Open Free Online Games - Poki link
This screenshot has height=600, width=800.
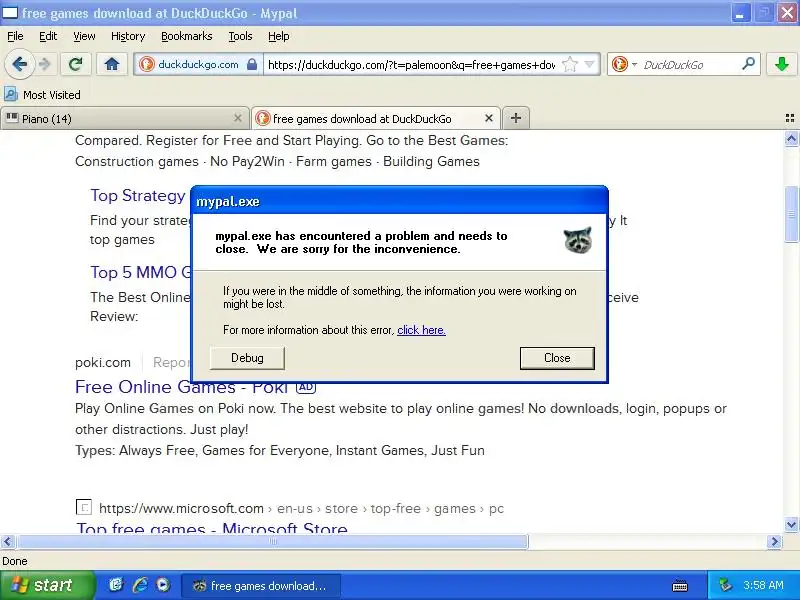pyautogui.click(x=182, y=387)
